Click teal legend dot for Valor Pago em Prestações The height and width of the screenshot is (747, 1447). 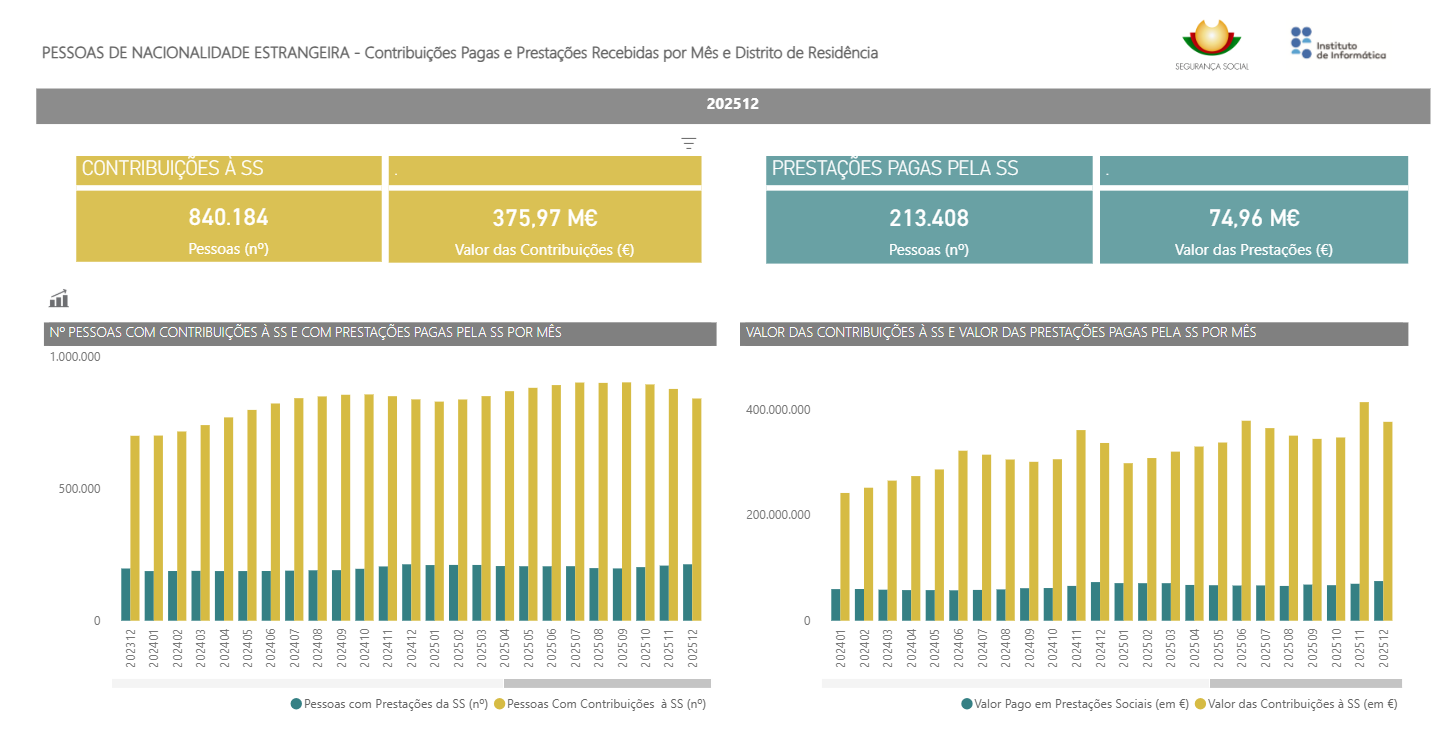967,704
